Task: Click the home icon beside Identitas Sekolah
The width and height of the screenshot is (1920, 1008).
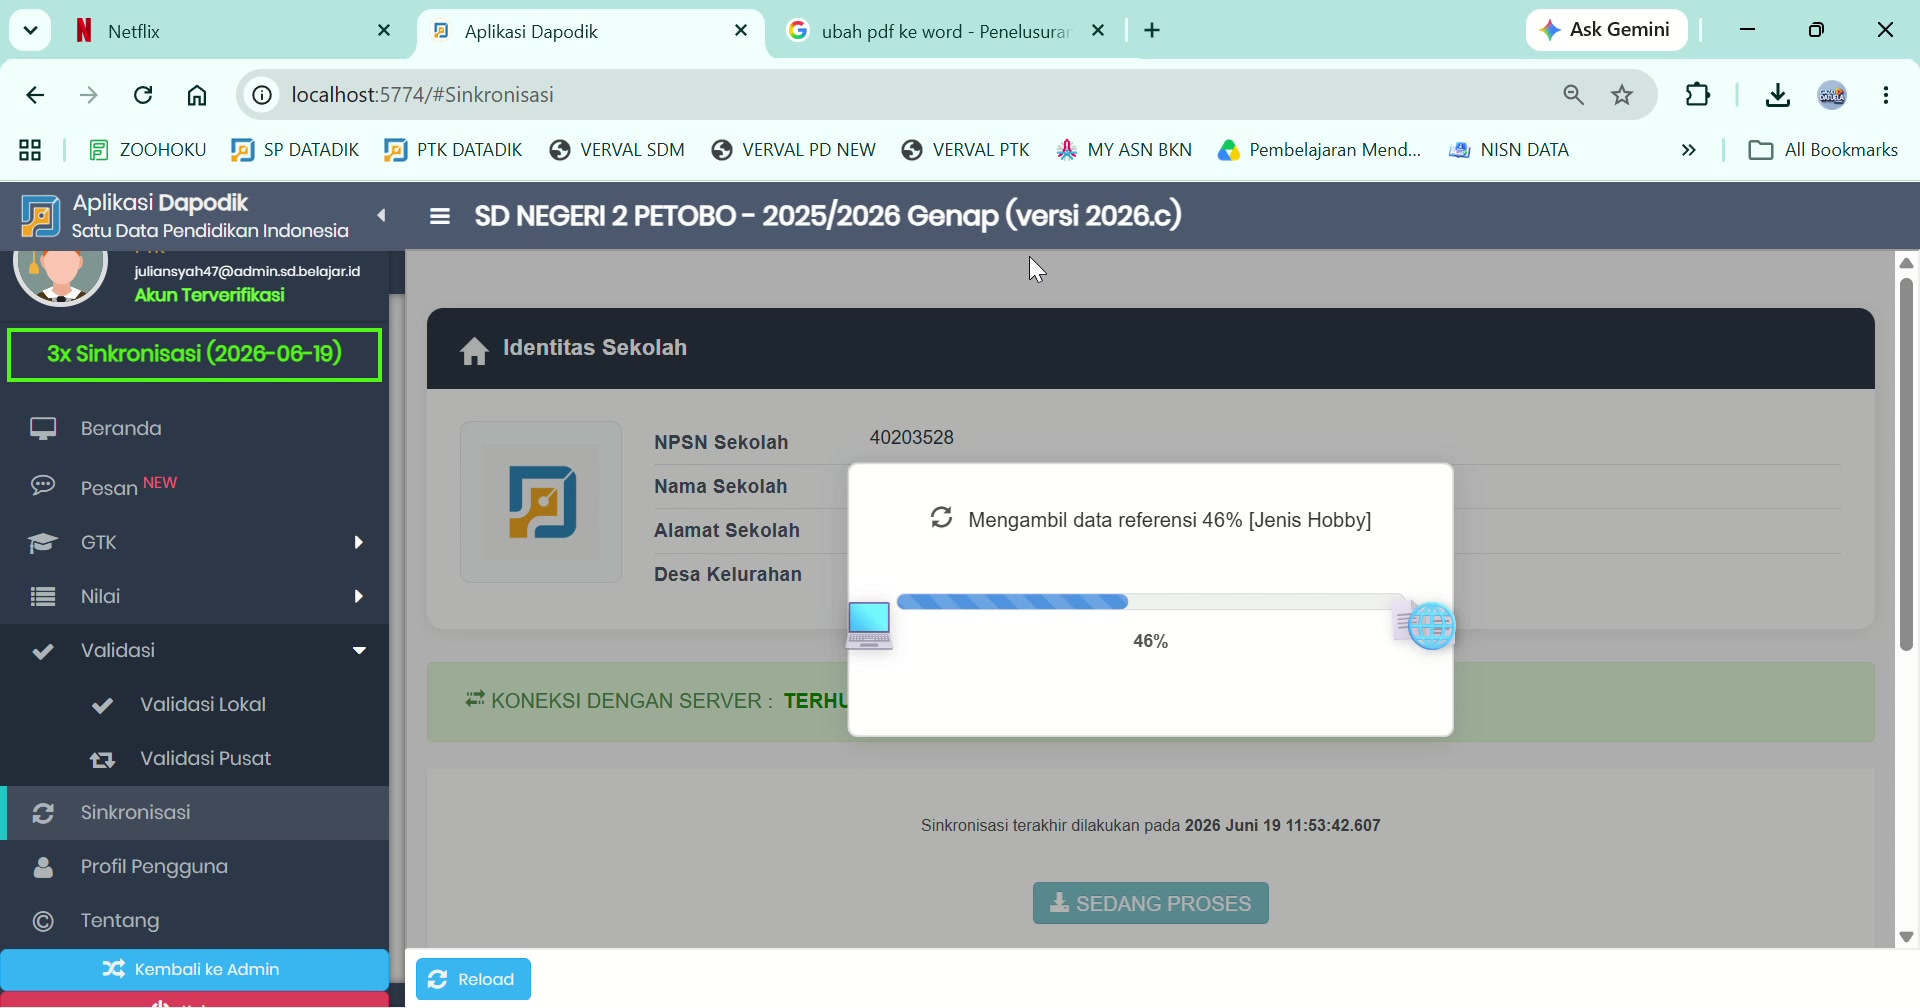Action: pyautogui.click(x=474, y=351)
